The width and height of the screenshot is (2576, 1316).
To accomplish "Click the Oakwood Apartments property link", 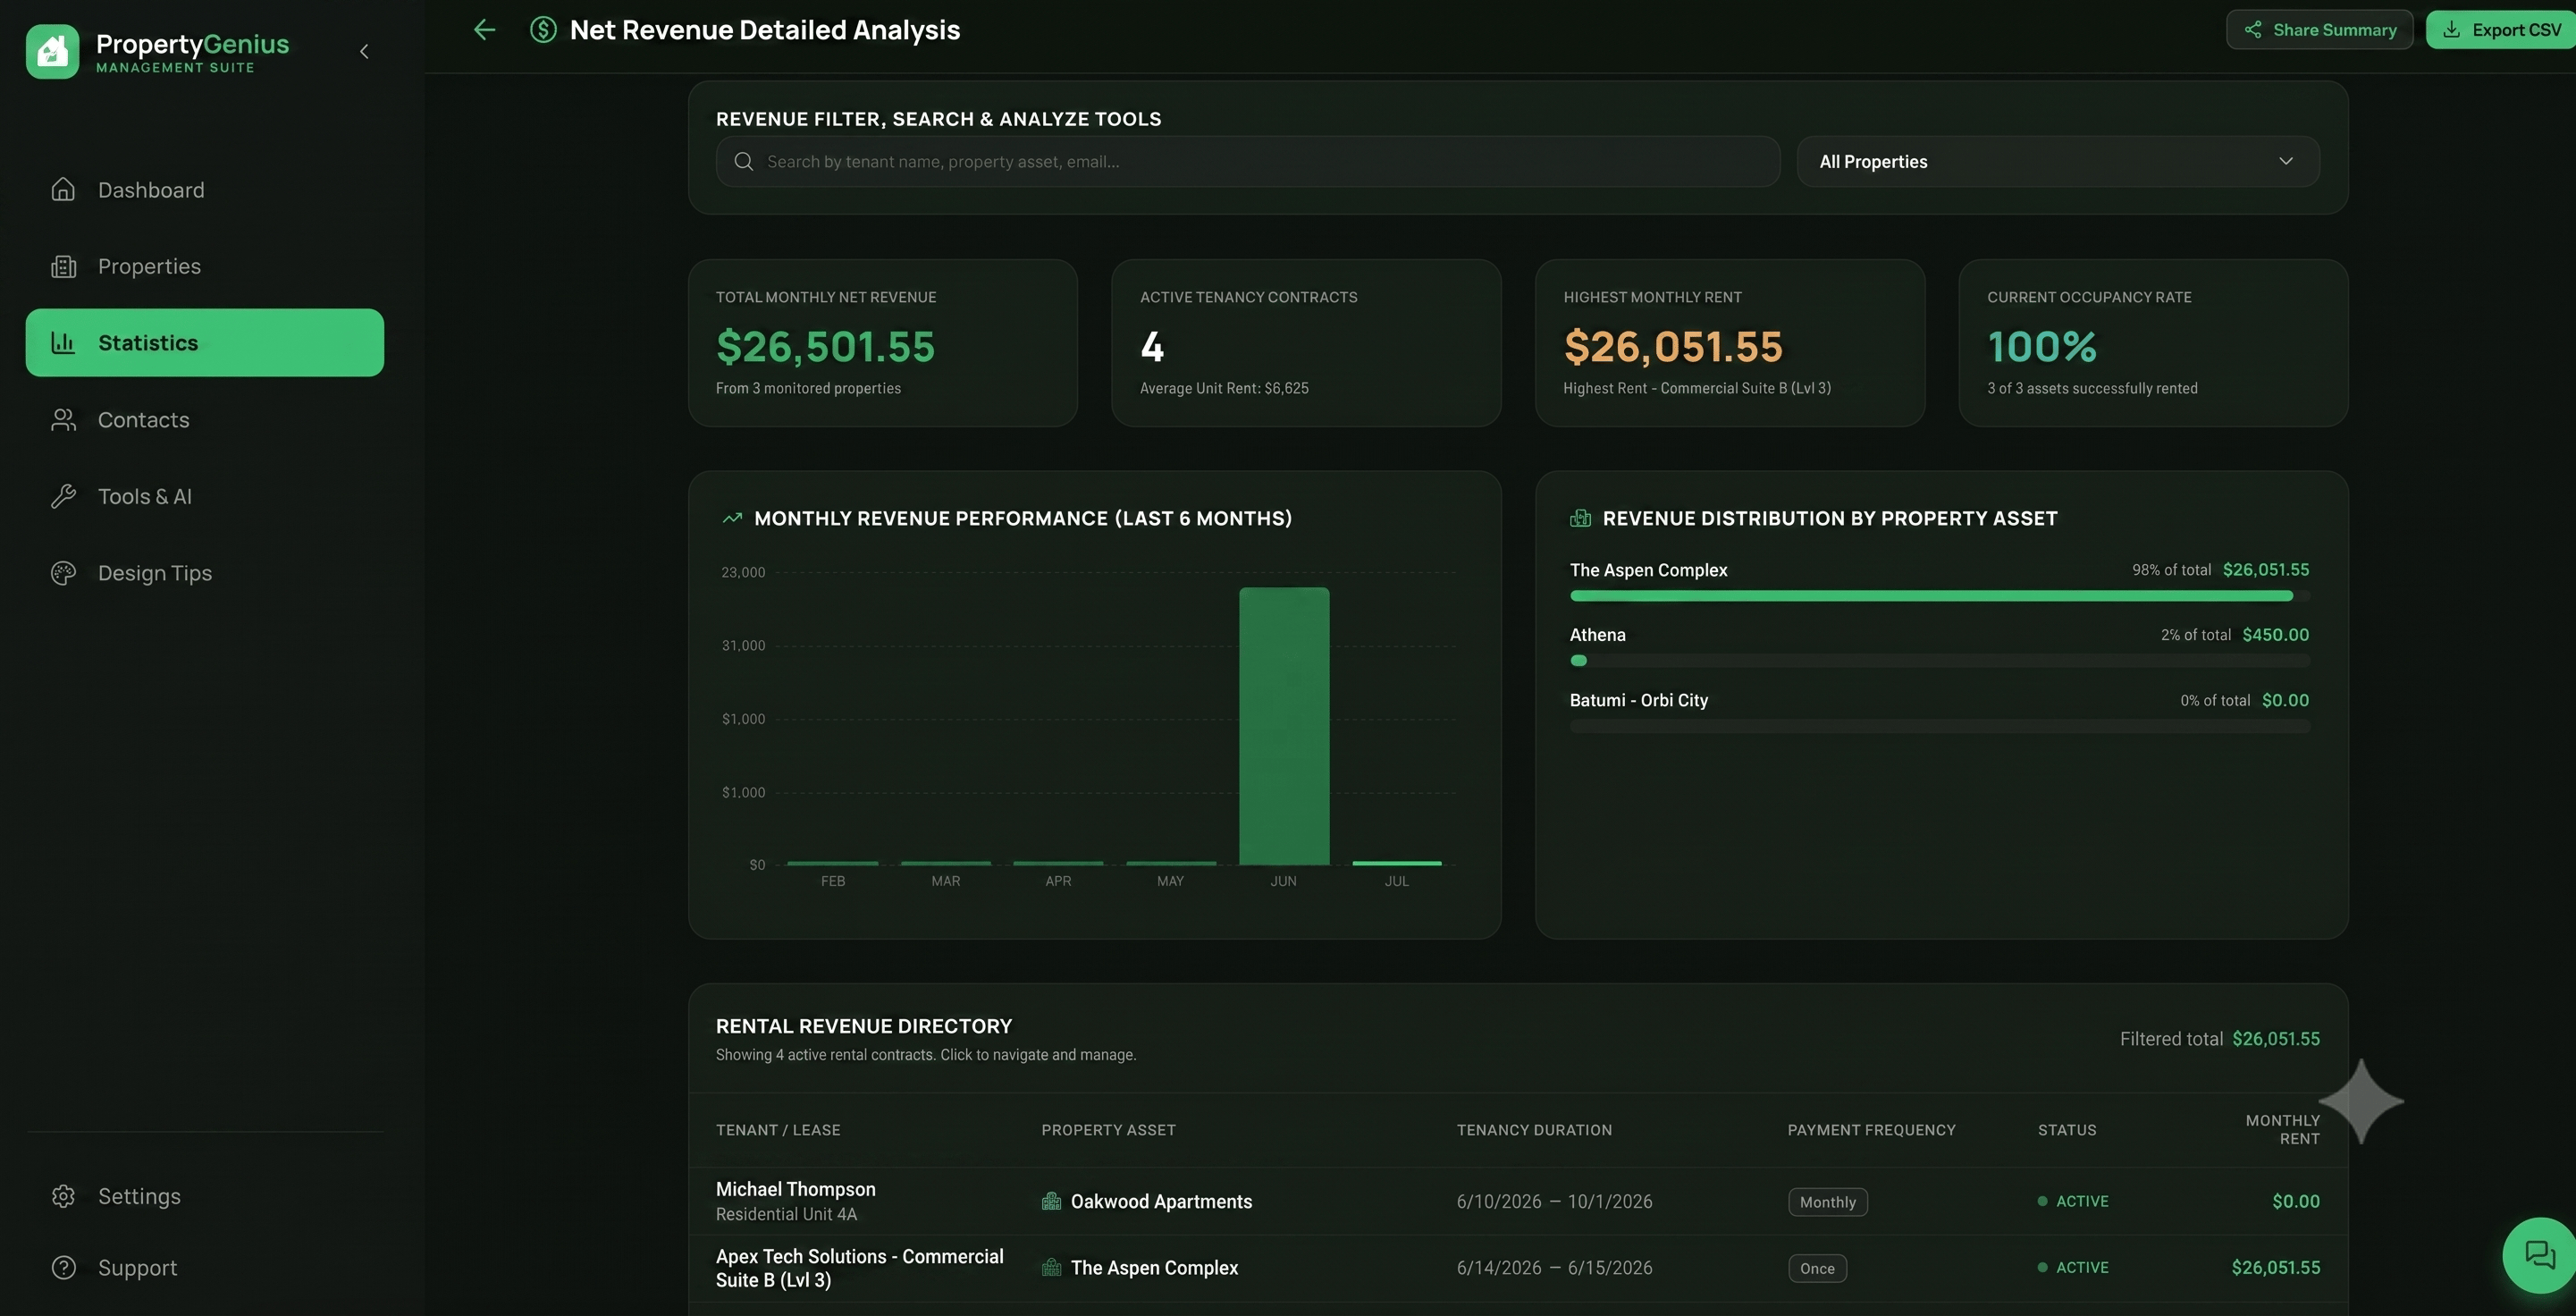I will (x=1161, y=1201).
